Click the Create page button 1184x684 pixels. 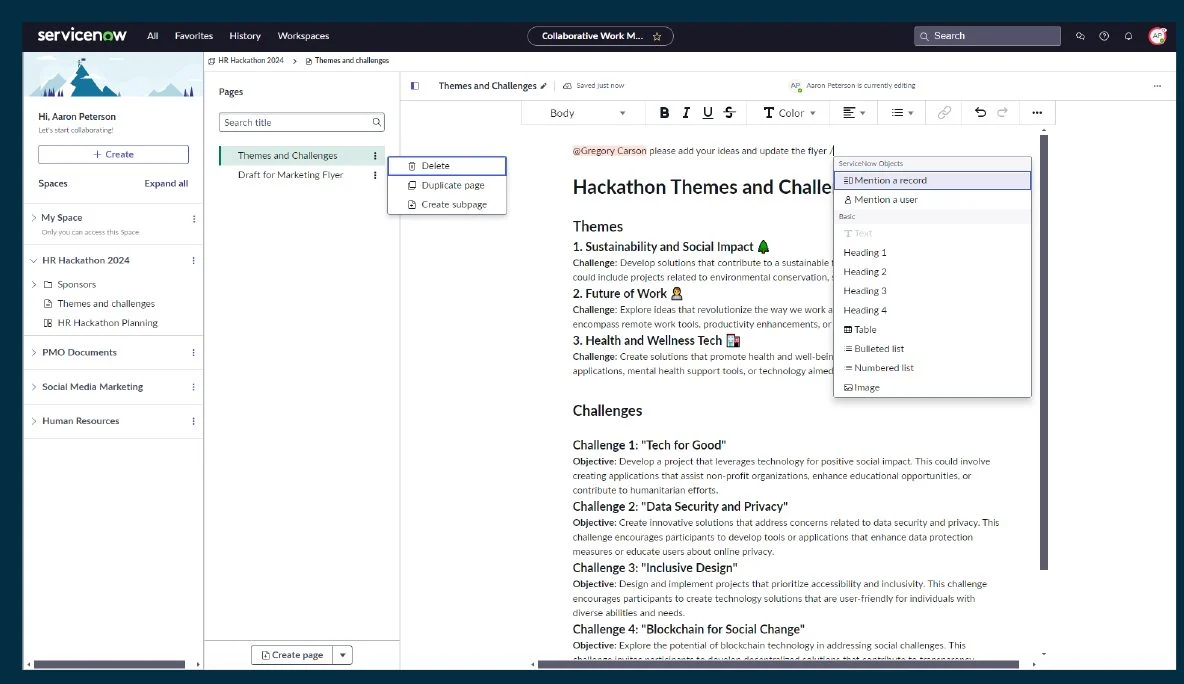(x=292, y=655)
